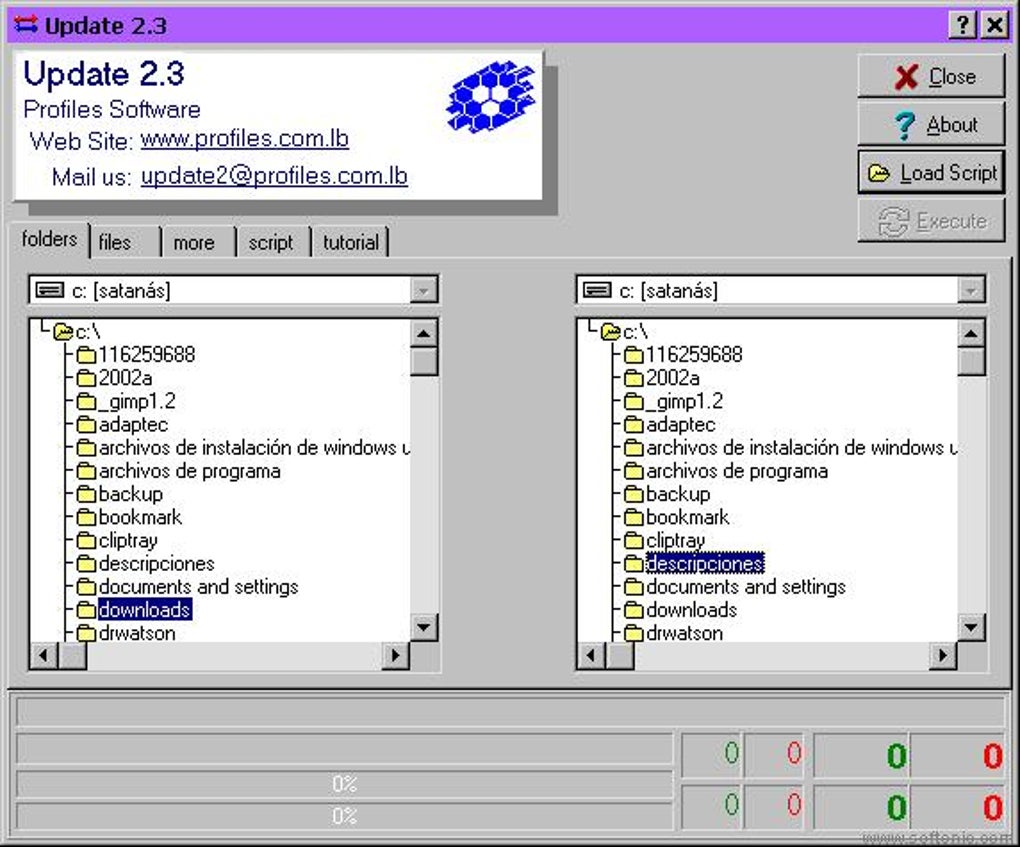Viewport: 1020px width, 847px height.
Task: Select downloads in the left folder tree
Action: pyautogui.click(x=144, y=610)
